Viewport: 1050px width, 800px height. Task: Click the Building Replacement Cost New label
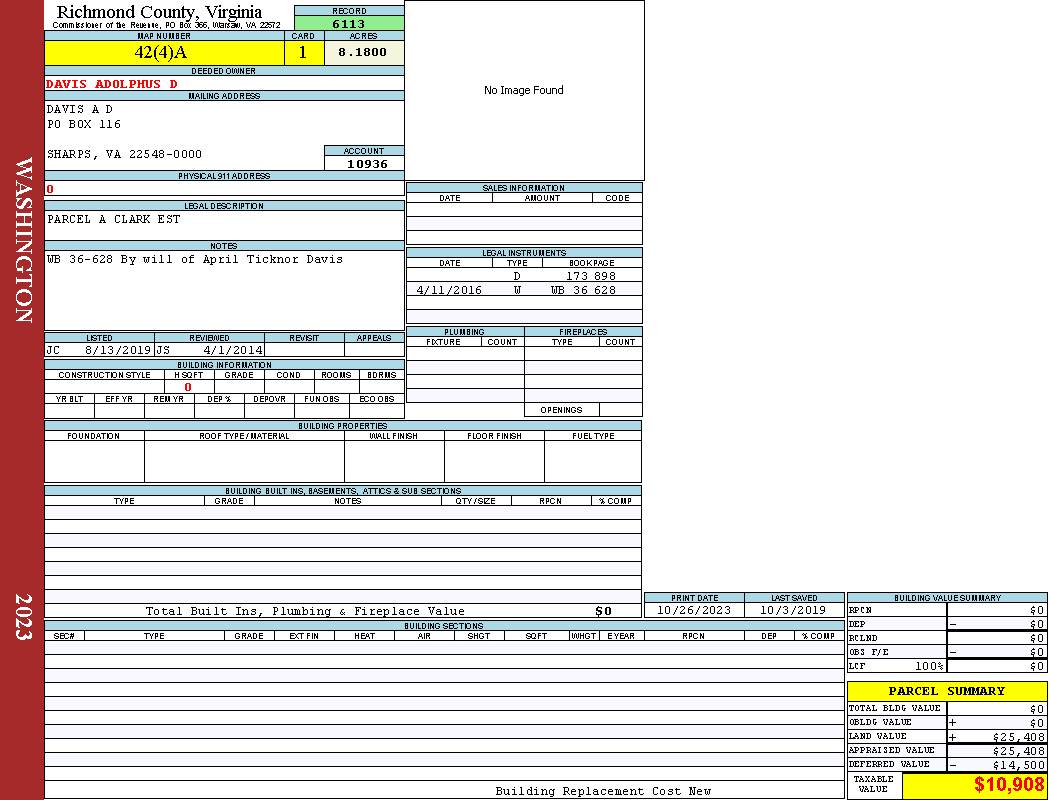(x=603, y=791)
